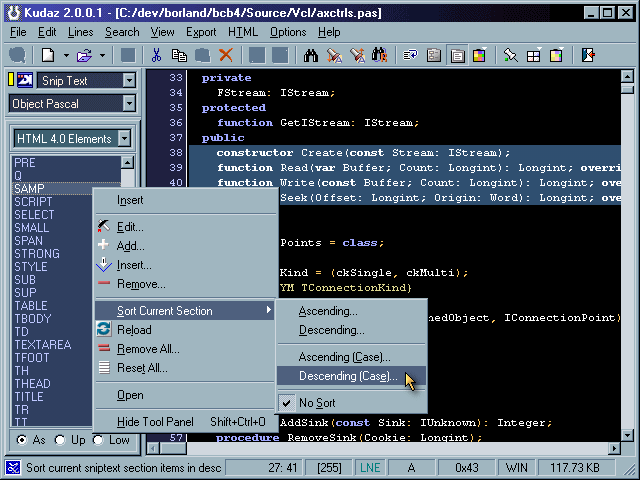Open the Lines menu
The image size is (640, 480).
[x=80, y=32]
